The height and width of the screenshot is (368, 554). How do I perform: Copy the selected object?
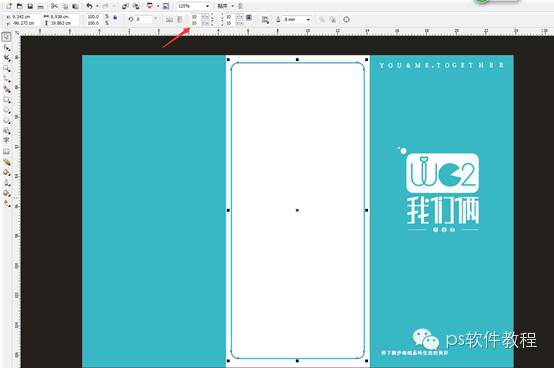65,6
